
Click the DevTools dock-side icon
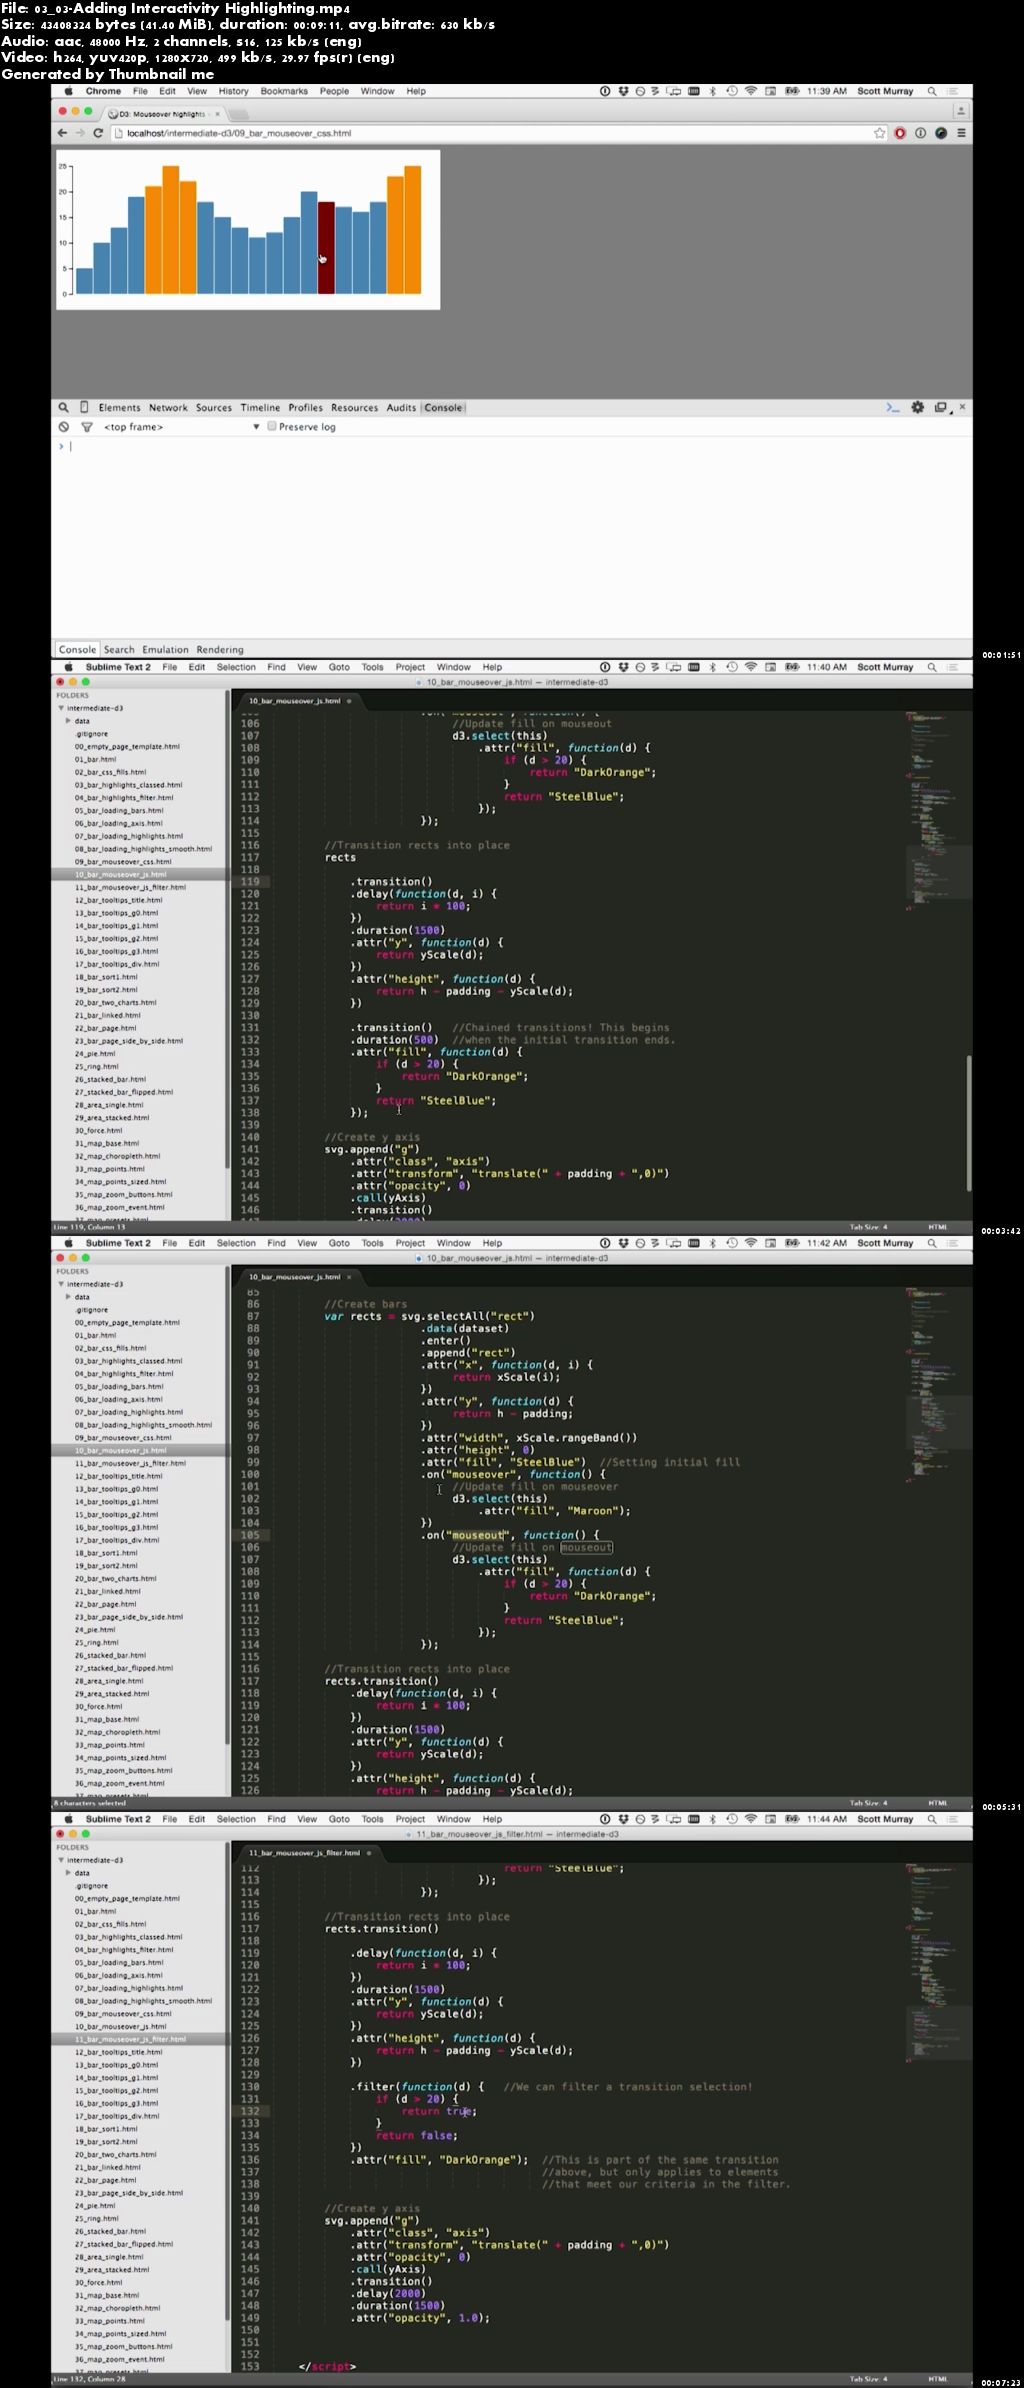[941, 408]
